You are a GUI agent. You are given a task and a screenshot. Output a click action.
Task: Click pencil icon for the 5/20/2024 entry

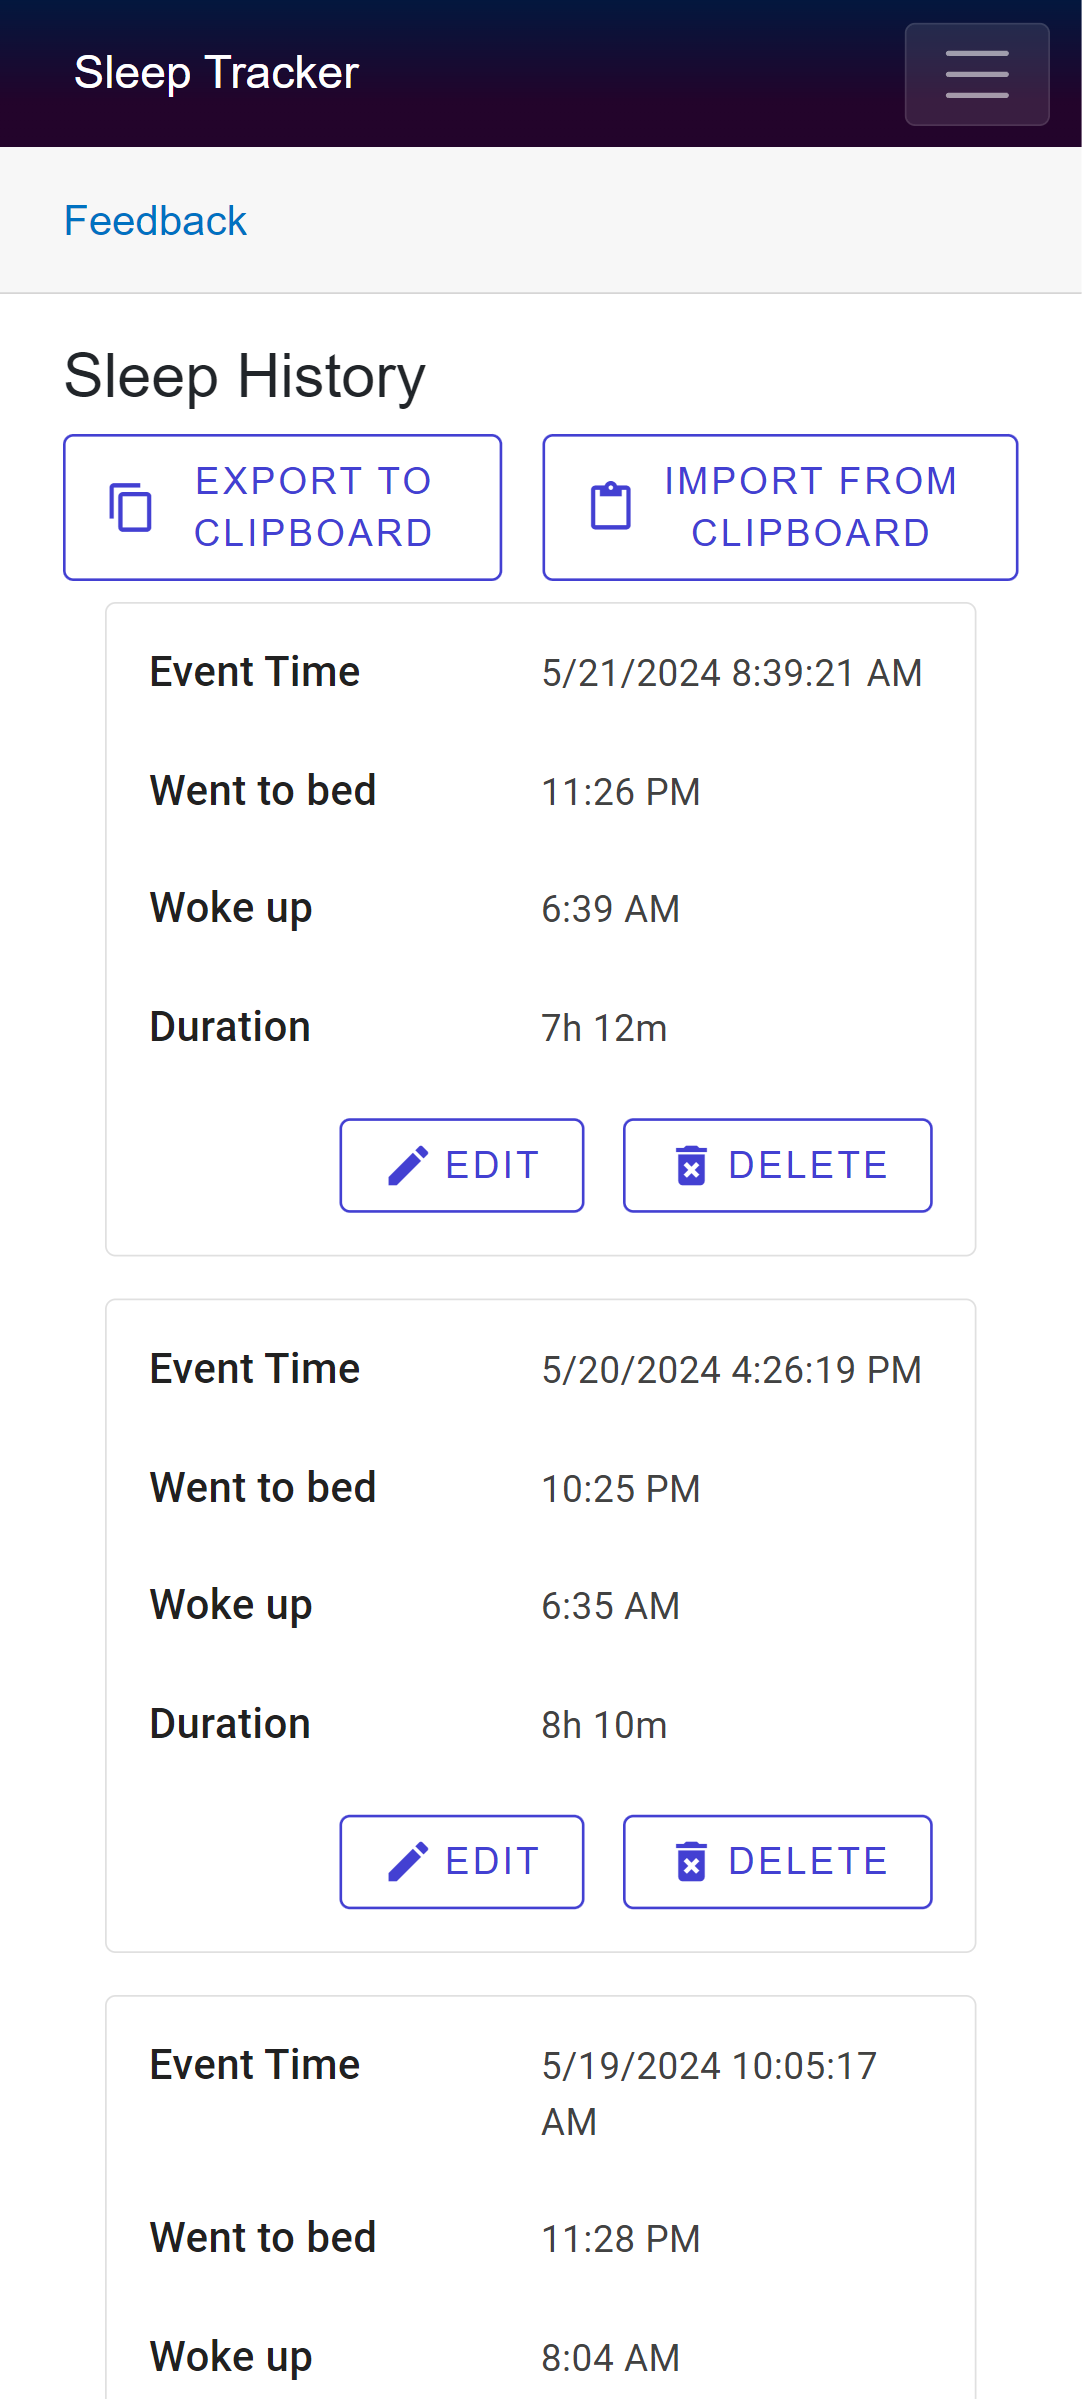click(408, 1862)
